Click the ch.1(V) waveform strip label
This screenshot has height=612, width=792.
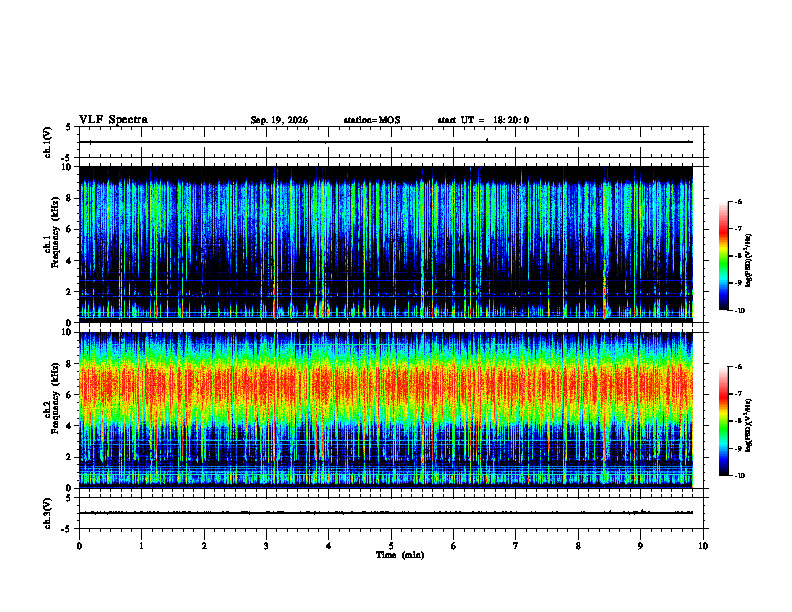[x=48, y=142]
